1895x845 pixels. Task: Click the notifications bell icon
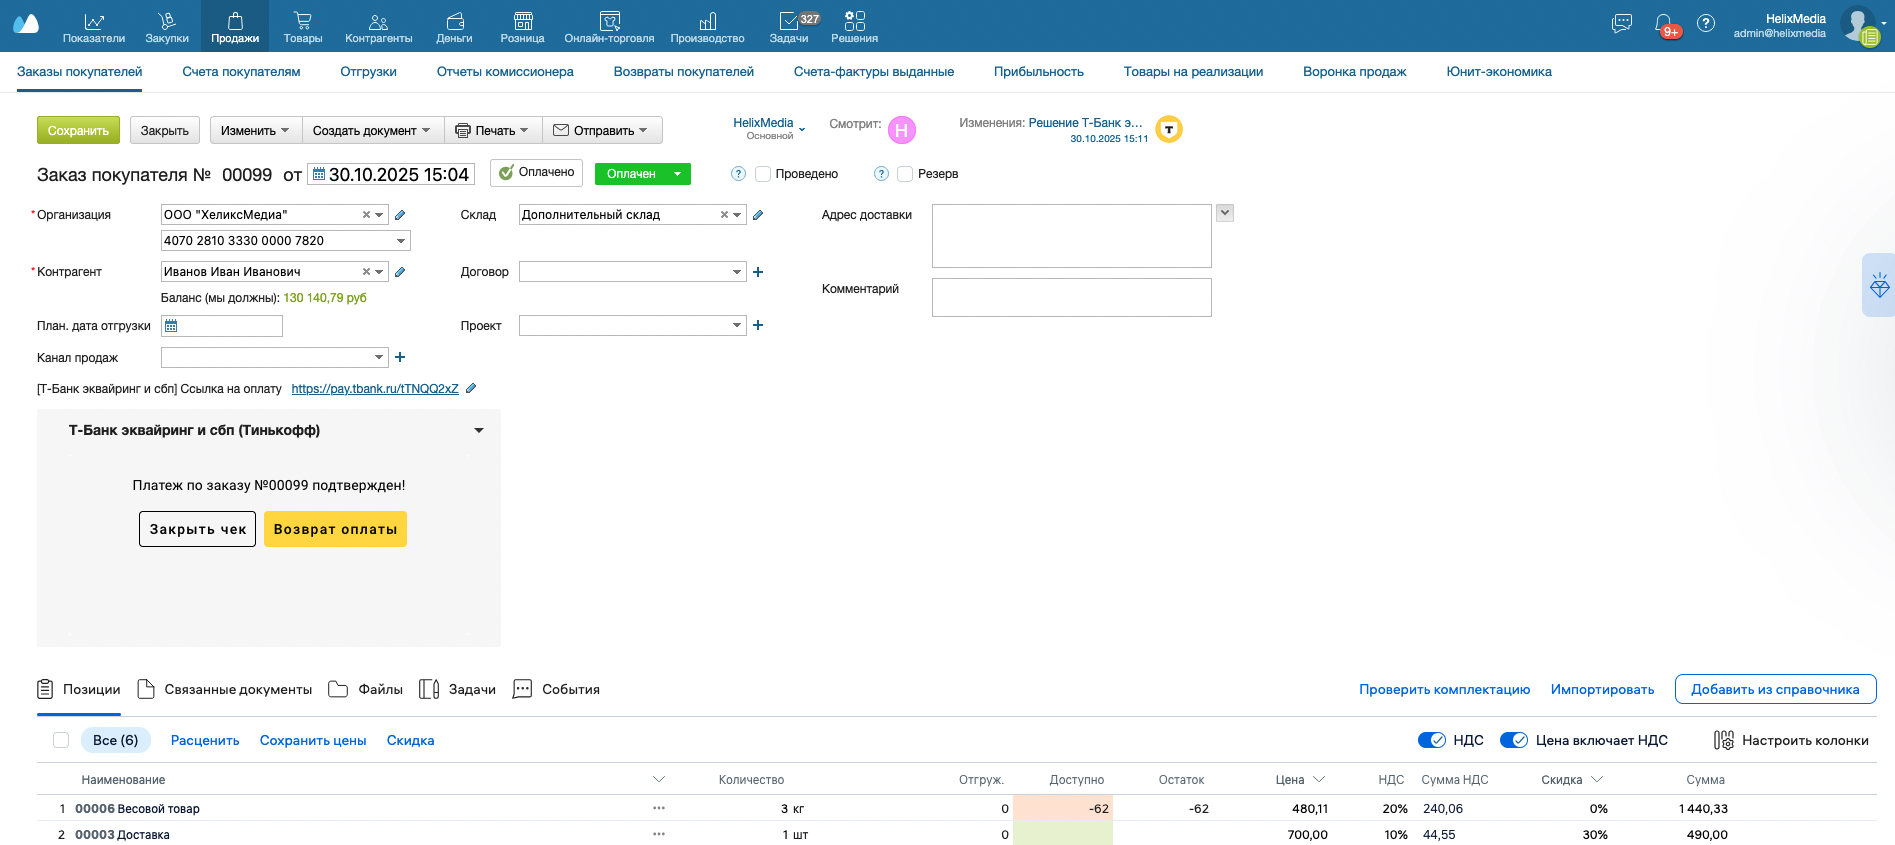point(1663,24)
